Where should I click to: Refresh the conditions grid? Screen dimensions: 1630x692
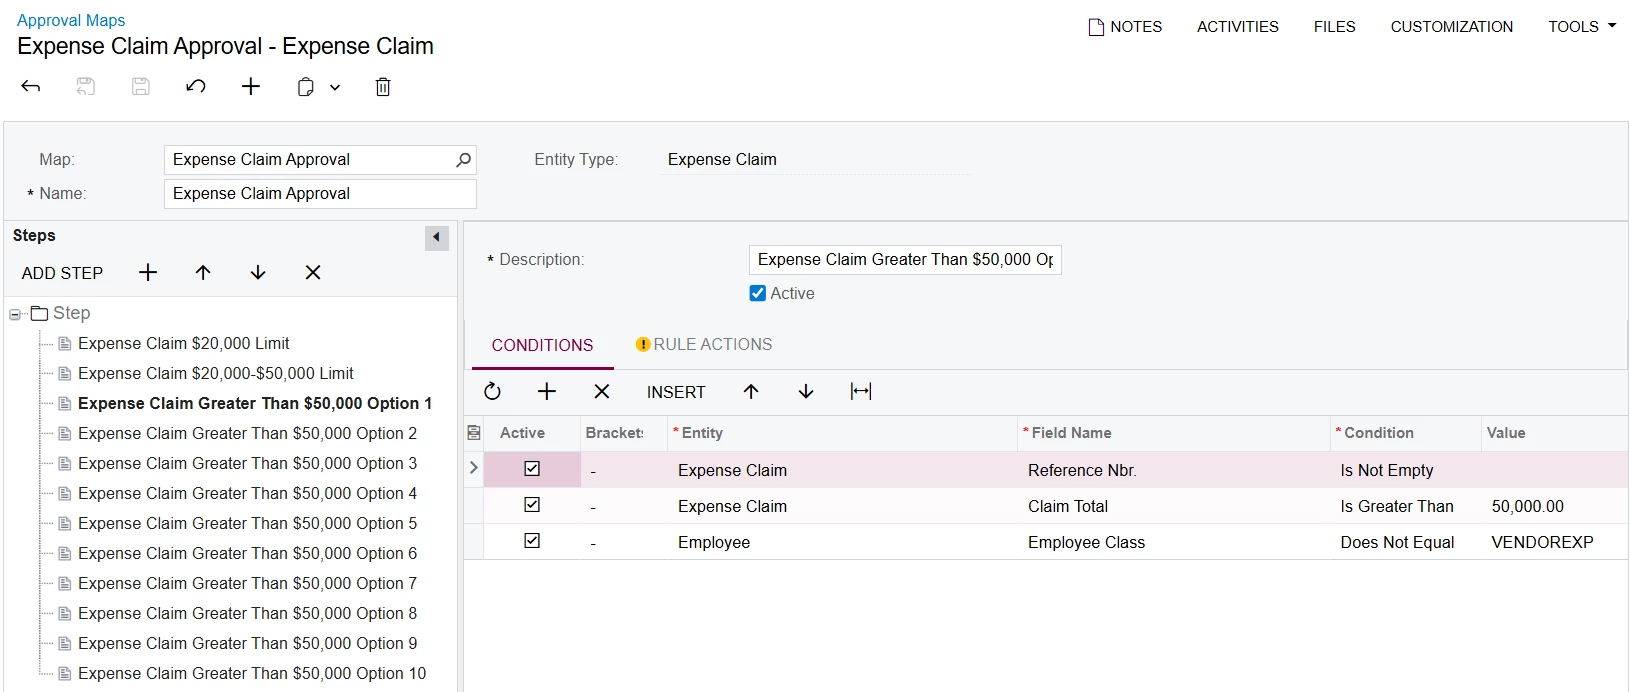pyautogui.click(x=492, y=392)
